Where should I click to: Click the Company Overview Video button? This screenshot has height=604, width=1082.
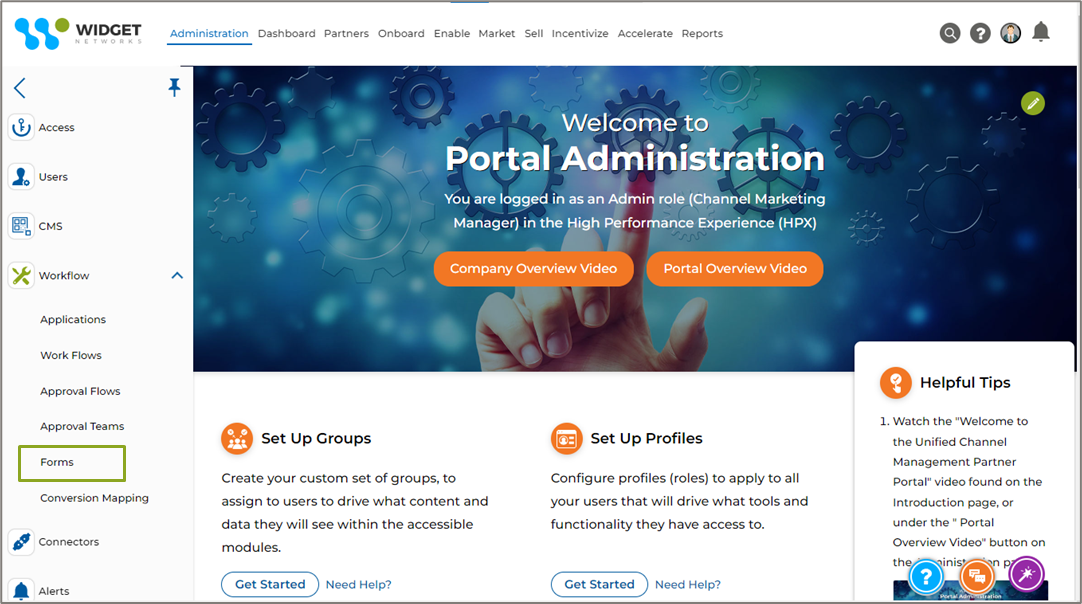(533, 269)
